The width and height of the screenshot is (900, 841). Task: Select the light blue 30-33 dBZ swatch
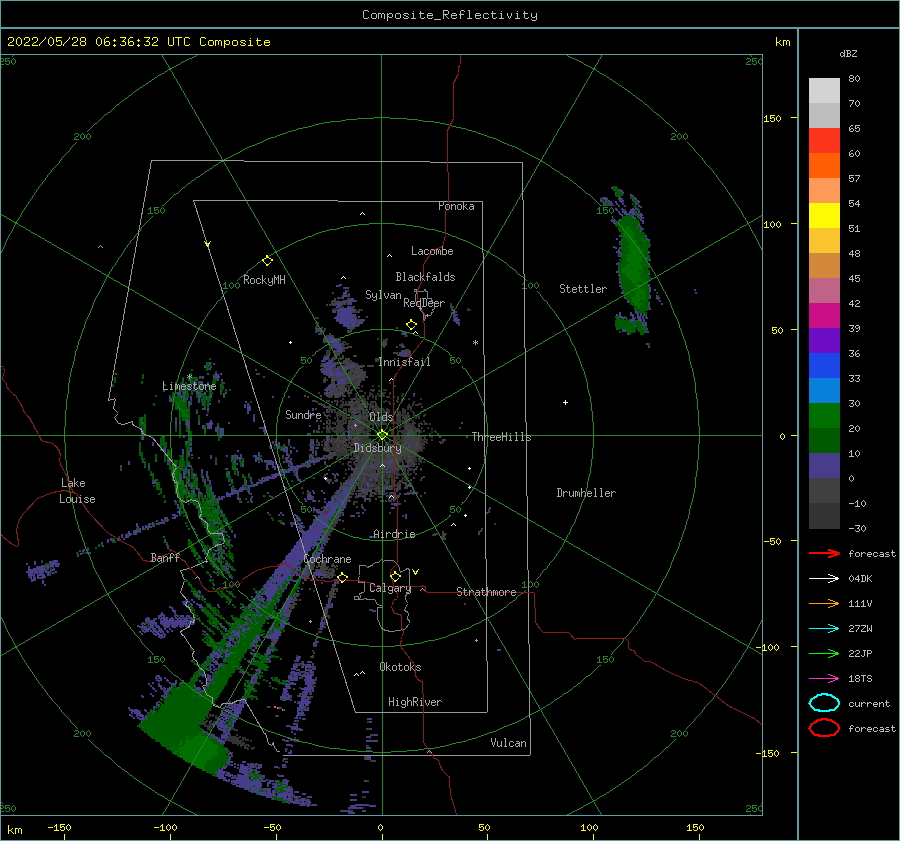tap(824, 390)
